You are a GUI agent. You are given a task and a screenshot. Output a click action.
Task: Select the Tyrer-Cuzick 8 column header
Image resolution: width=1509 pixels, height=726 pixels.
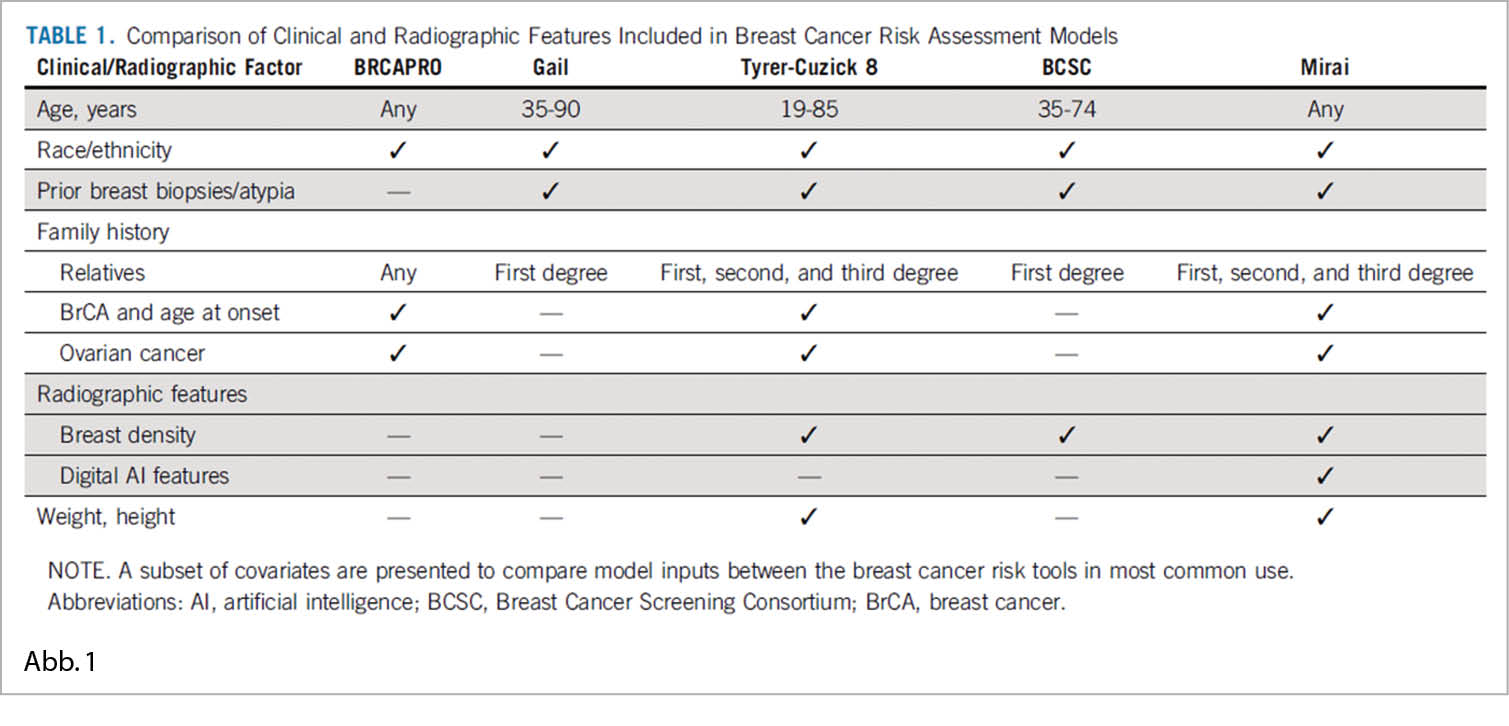pyautogui.click(x=808, y=68)
